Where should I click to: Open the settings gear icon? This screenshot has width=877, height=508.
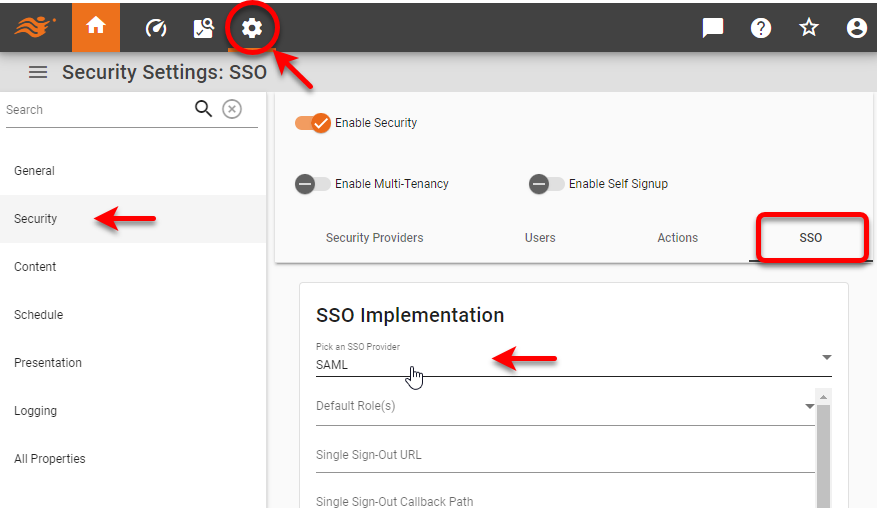click(x=252, y=28)
